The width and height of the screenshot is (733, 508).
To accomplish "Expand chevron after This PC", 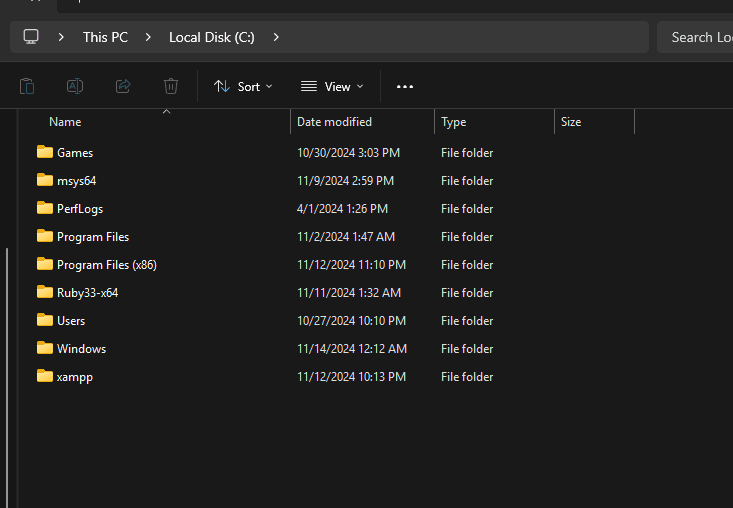I will (x=148, y=37).
